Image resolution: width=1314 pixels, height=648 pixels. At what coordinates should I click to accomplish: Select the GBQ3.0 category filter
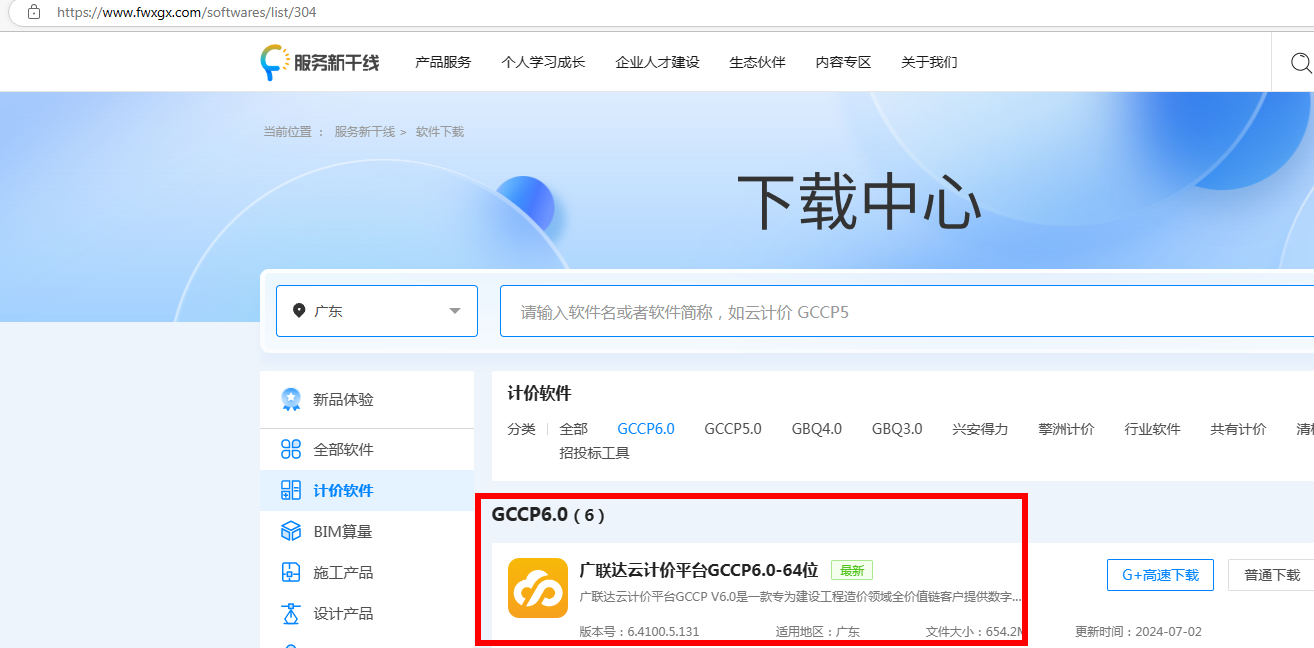pyautogui.click(x=897, y=429)
